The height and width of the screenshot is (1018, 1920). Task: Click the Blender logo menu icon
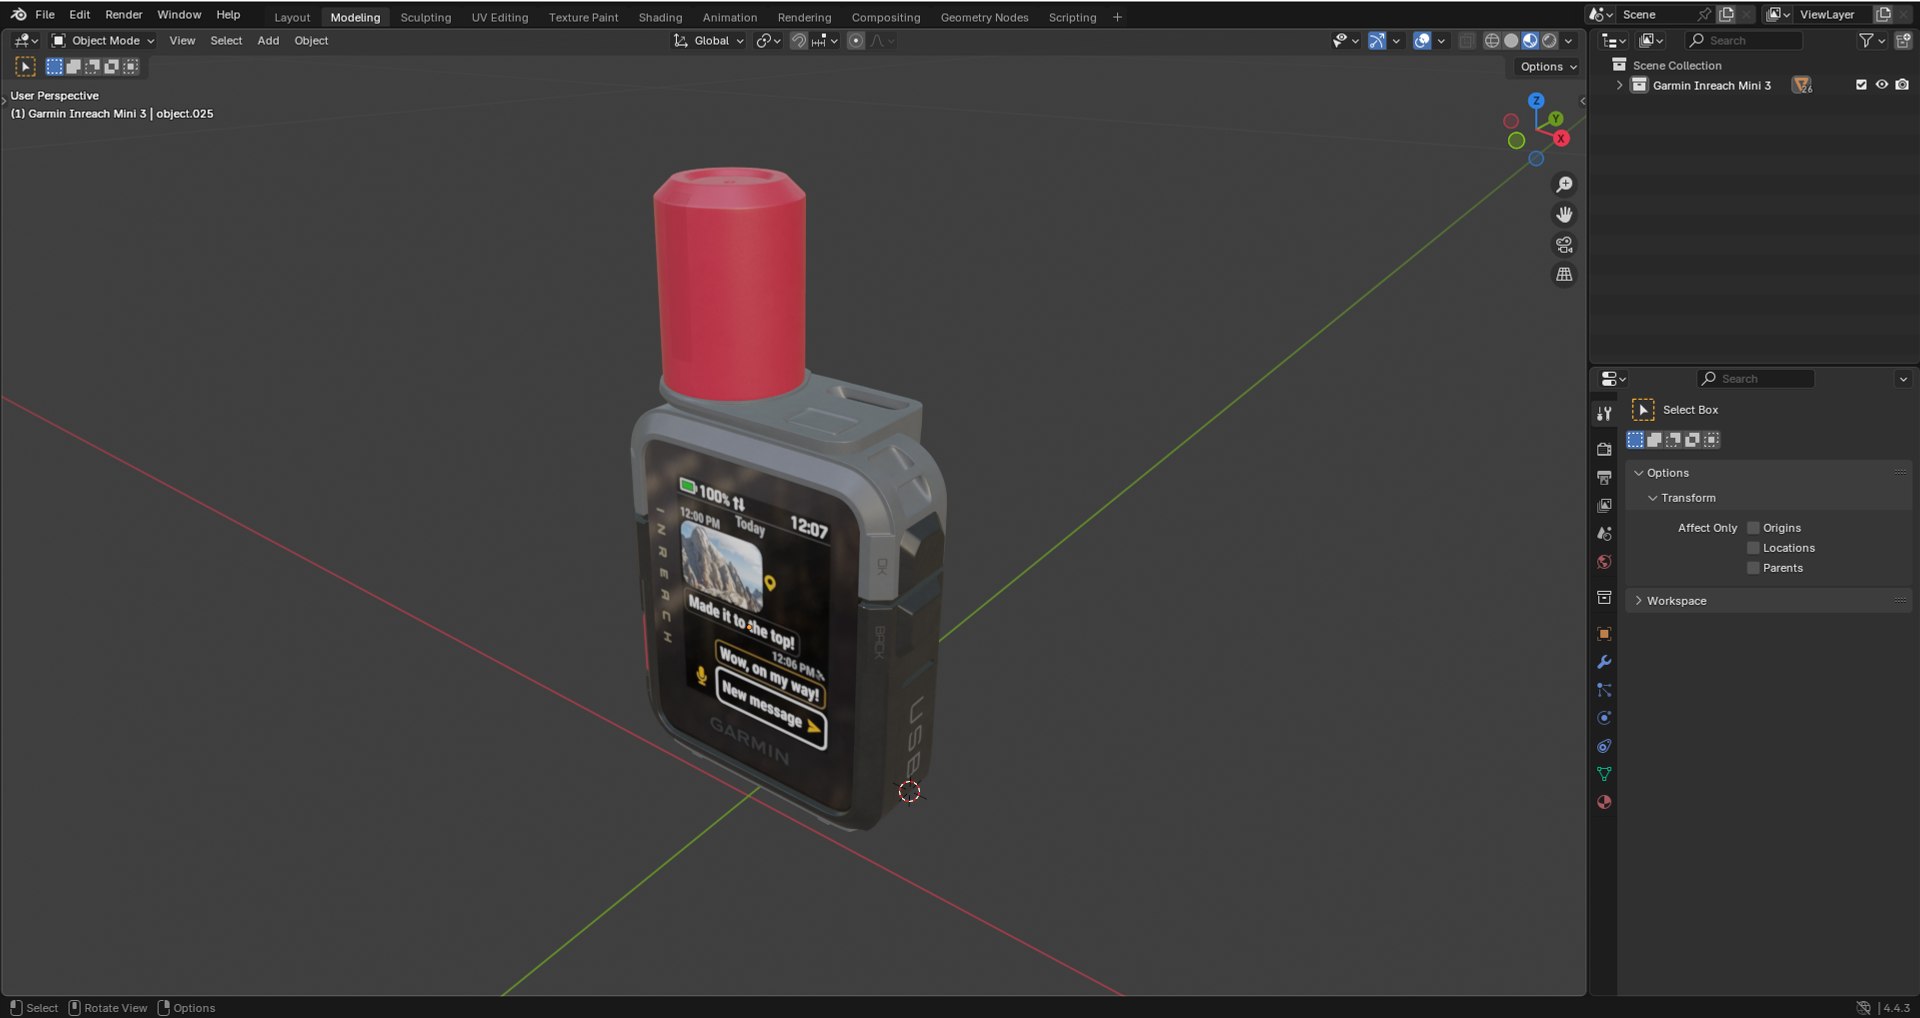tap(18, 14)
